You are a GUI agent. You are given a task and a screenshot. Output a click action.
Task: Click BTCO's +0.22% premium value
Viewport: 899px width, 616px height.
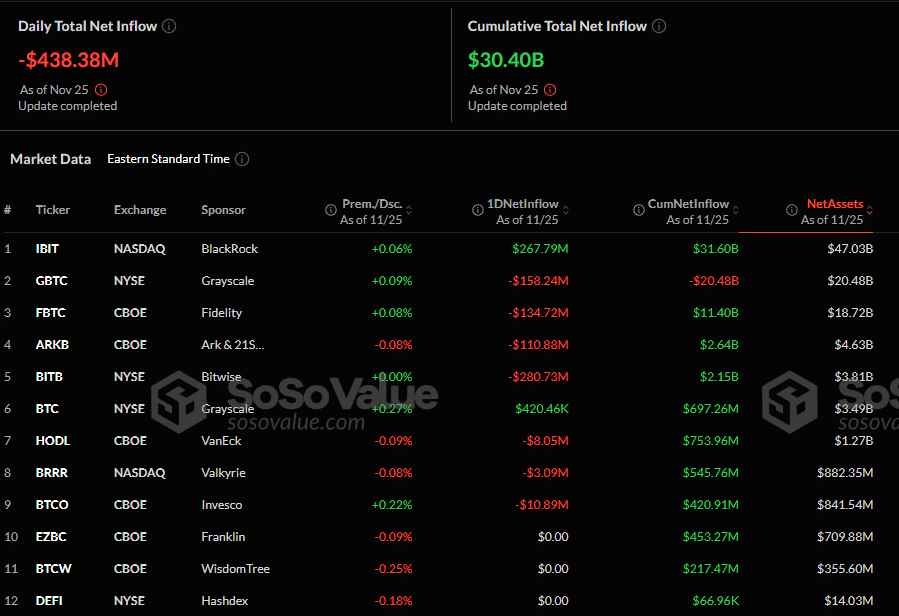392,505
